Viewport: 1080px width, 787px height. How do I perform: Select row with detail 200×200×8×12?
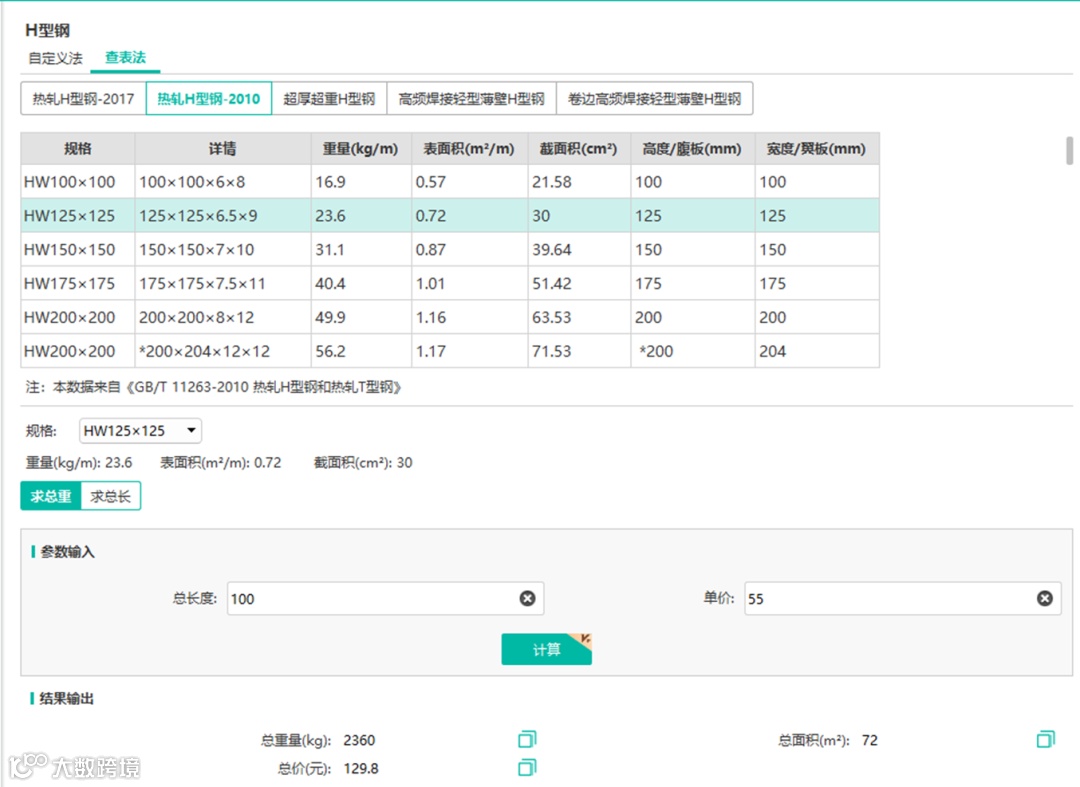pos(450,317)
